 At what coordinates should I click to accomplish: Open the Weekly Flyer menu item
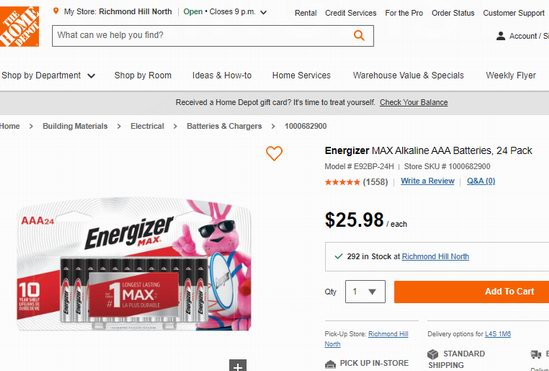(x=510, y=76)
